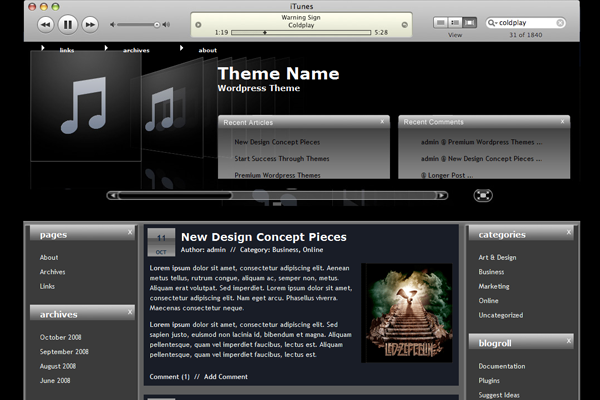Close the Recent Articles panel

pos(382,122)
